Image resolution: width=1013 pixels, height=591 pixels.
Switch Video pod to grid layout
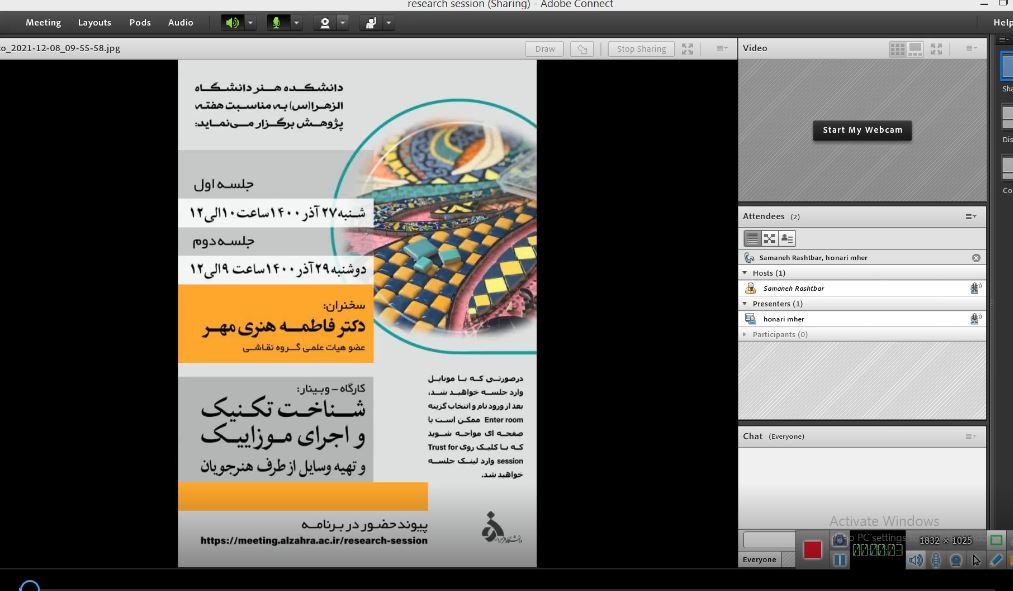pos(897,49)
